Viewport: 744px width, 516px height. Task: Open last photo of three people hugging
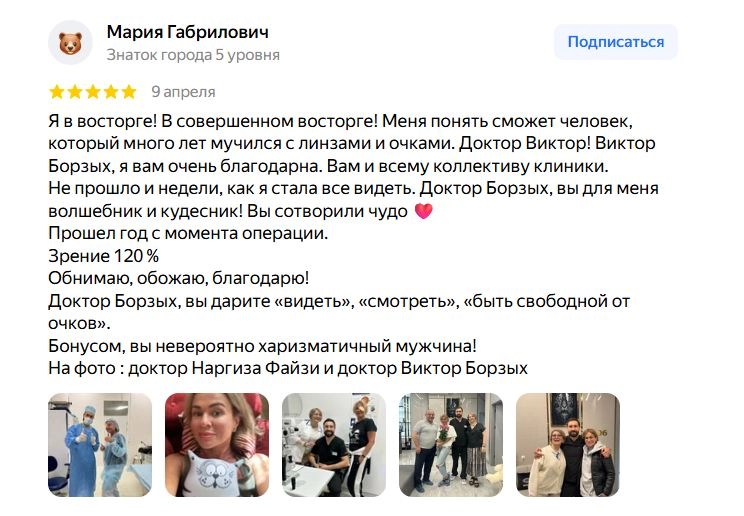coord(568,445)
